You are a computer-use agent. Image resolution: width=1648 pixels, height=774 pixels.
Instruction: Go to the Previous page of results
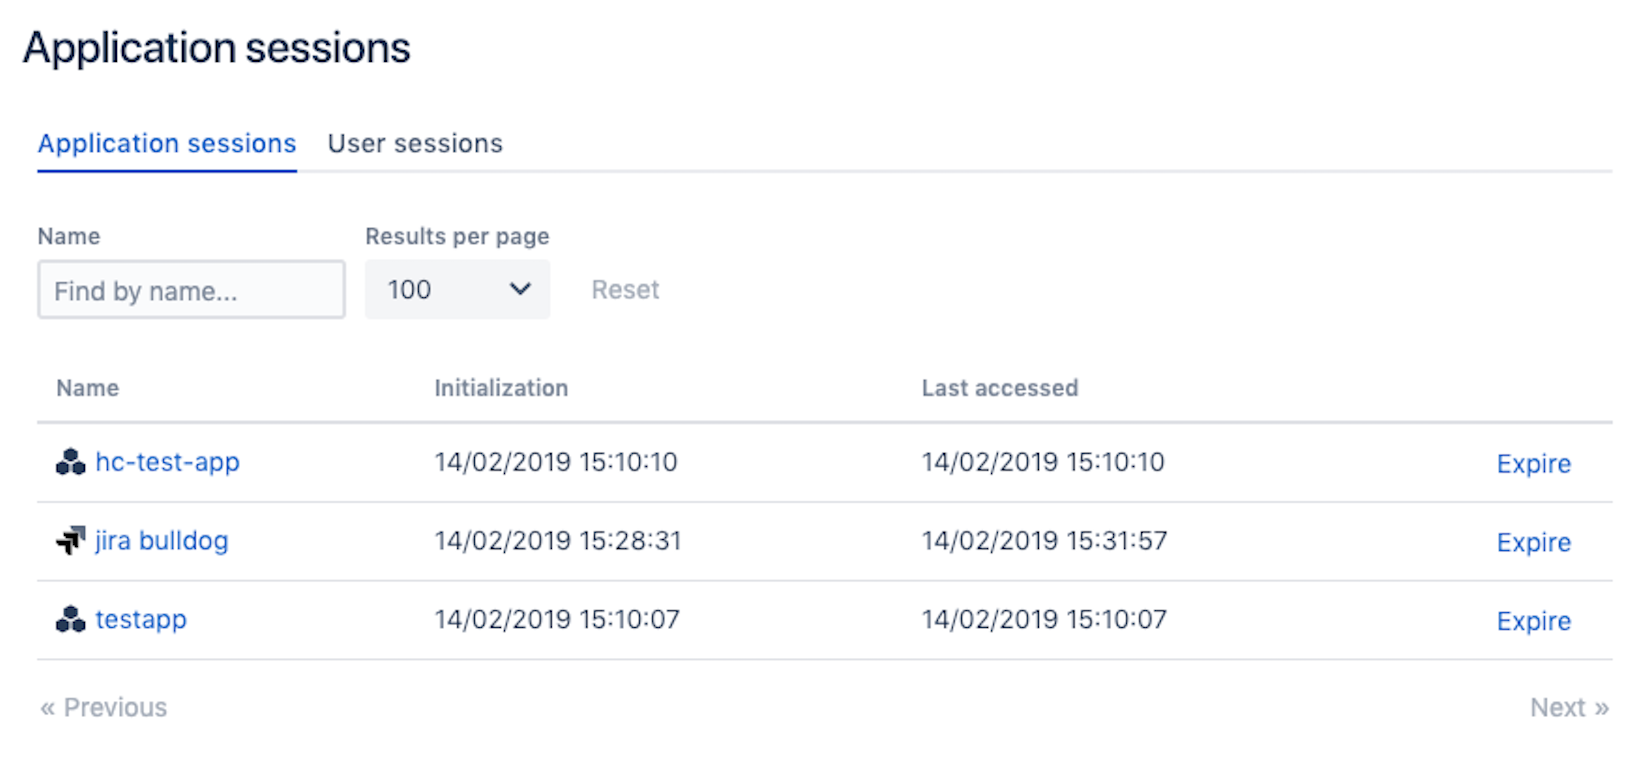[104, 708]
